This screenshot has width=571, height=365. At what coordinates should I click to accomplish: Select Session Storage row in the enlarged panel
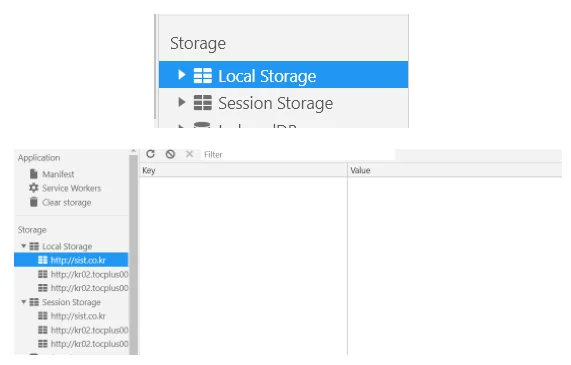283,103
